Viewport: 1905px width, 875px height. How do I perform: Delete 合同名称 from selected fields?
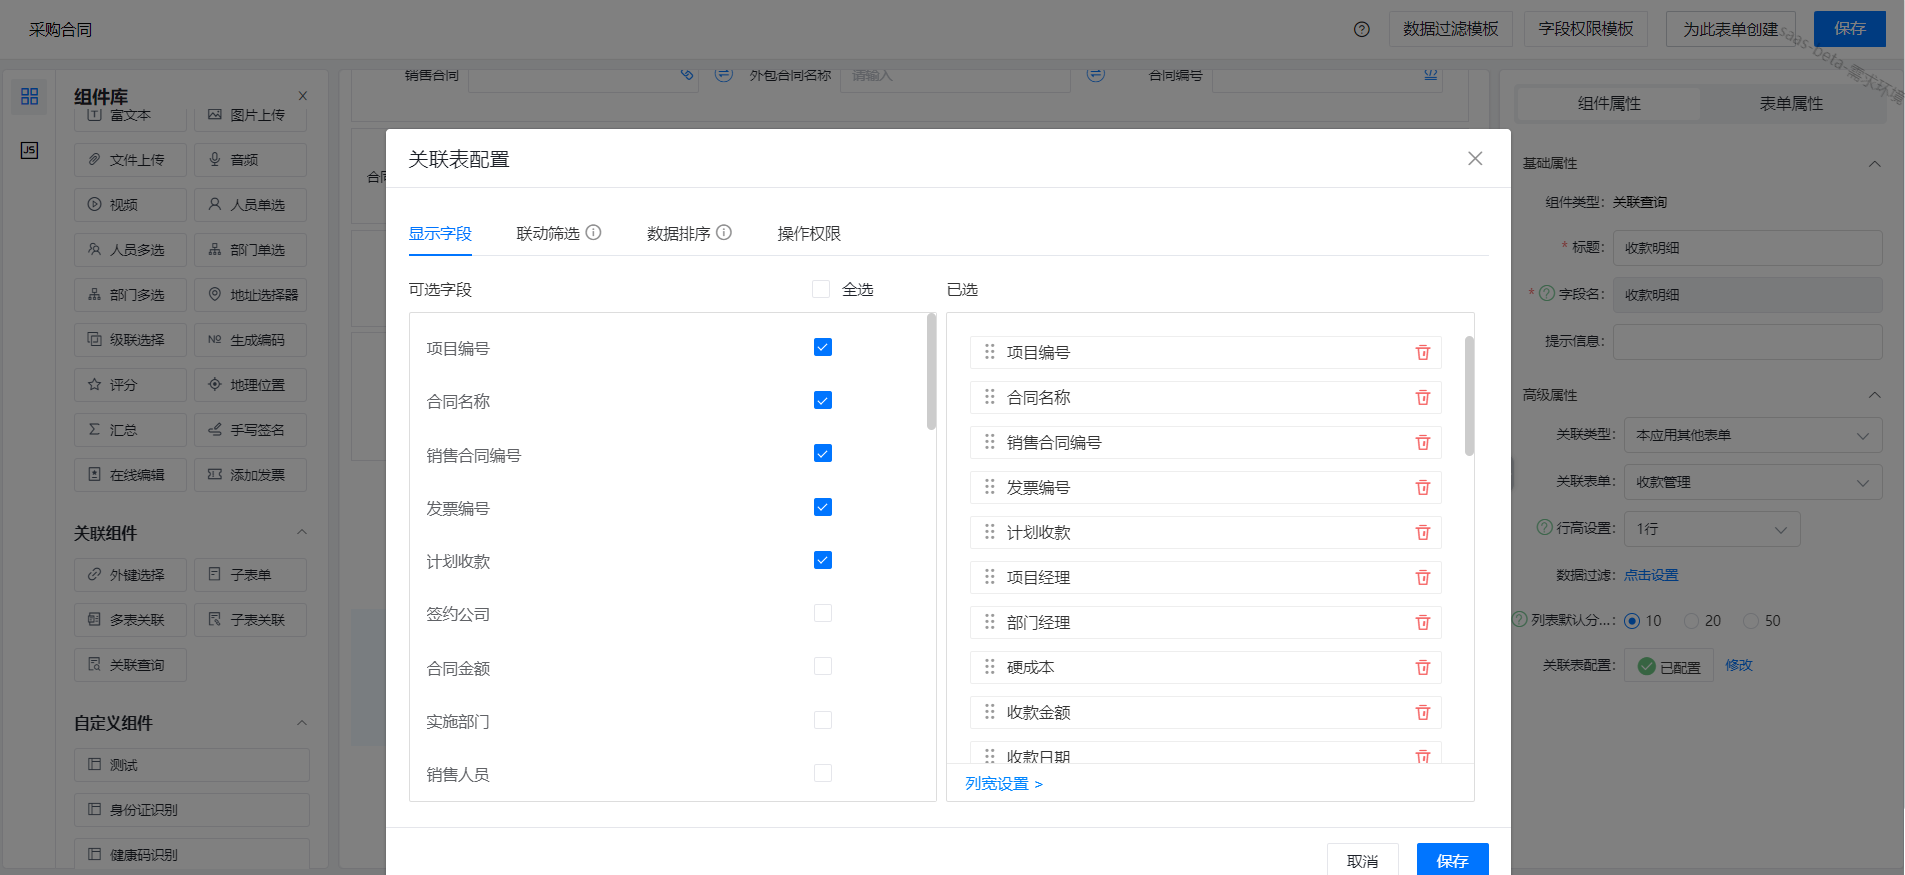click(x=1422, y=397)
